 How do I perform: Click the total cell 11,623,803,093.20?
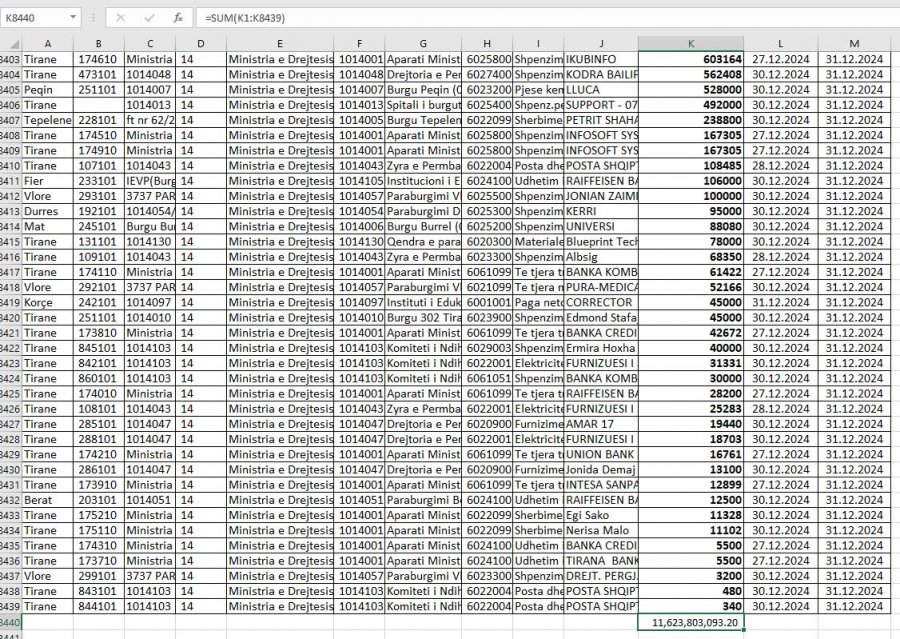click(x=691, y=622)
